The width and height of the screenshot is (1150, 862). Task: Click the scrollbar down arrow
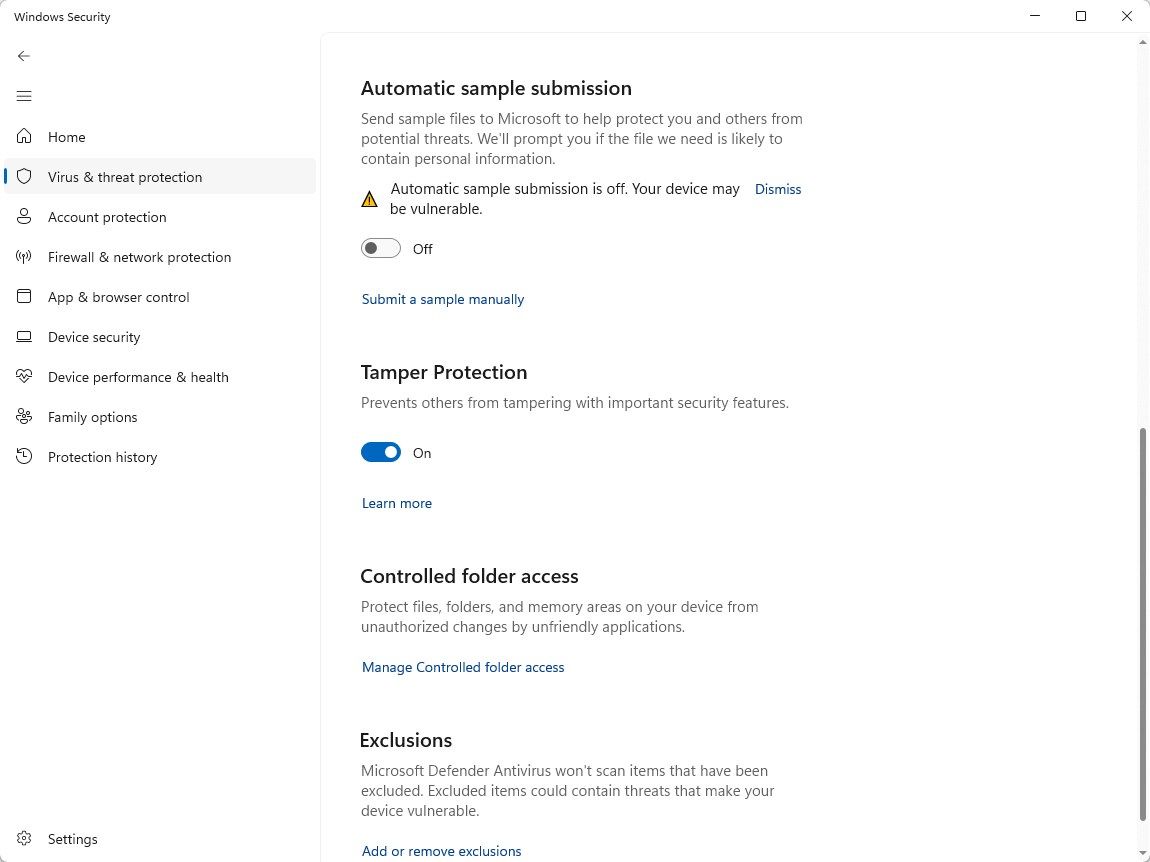click(1143, 854)
